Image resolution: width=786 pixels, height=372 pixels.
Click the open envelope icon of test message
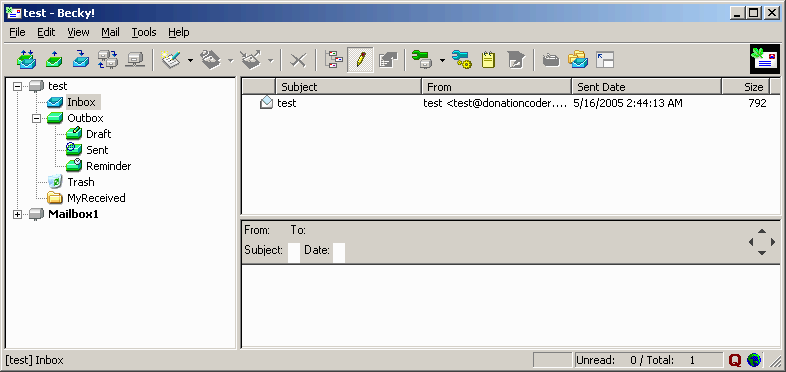click(266, 103)
